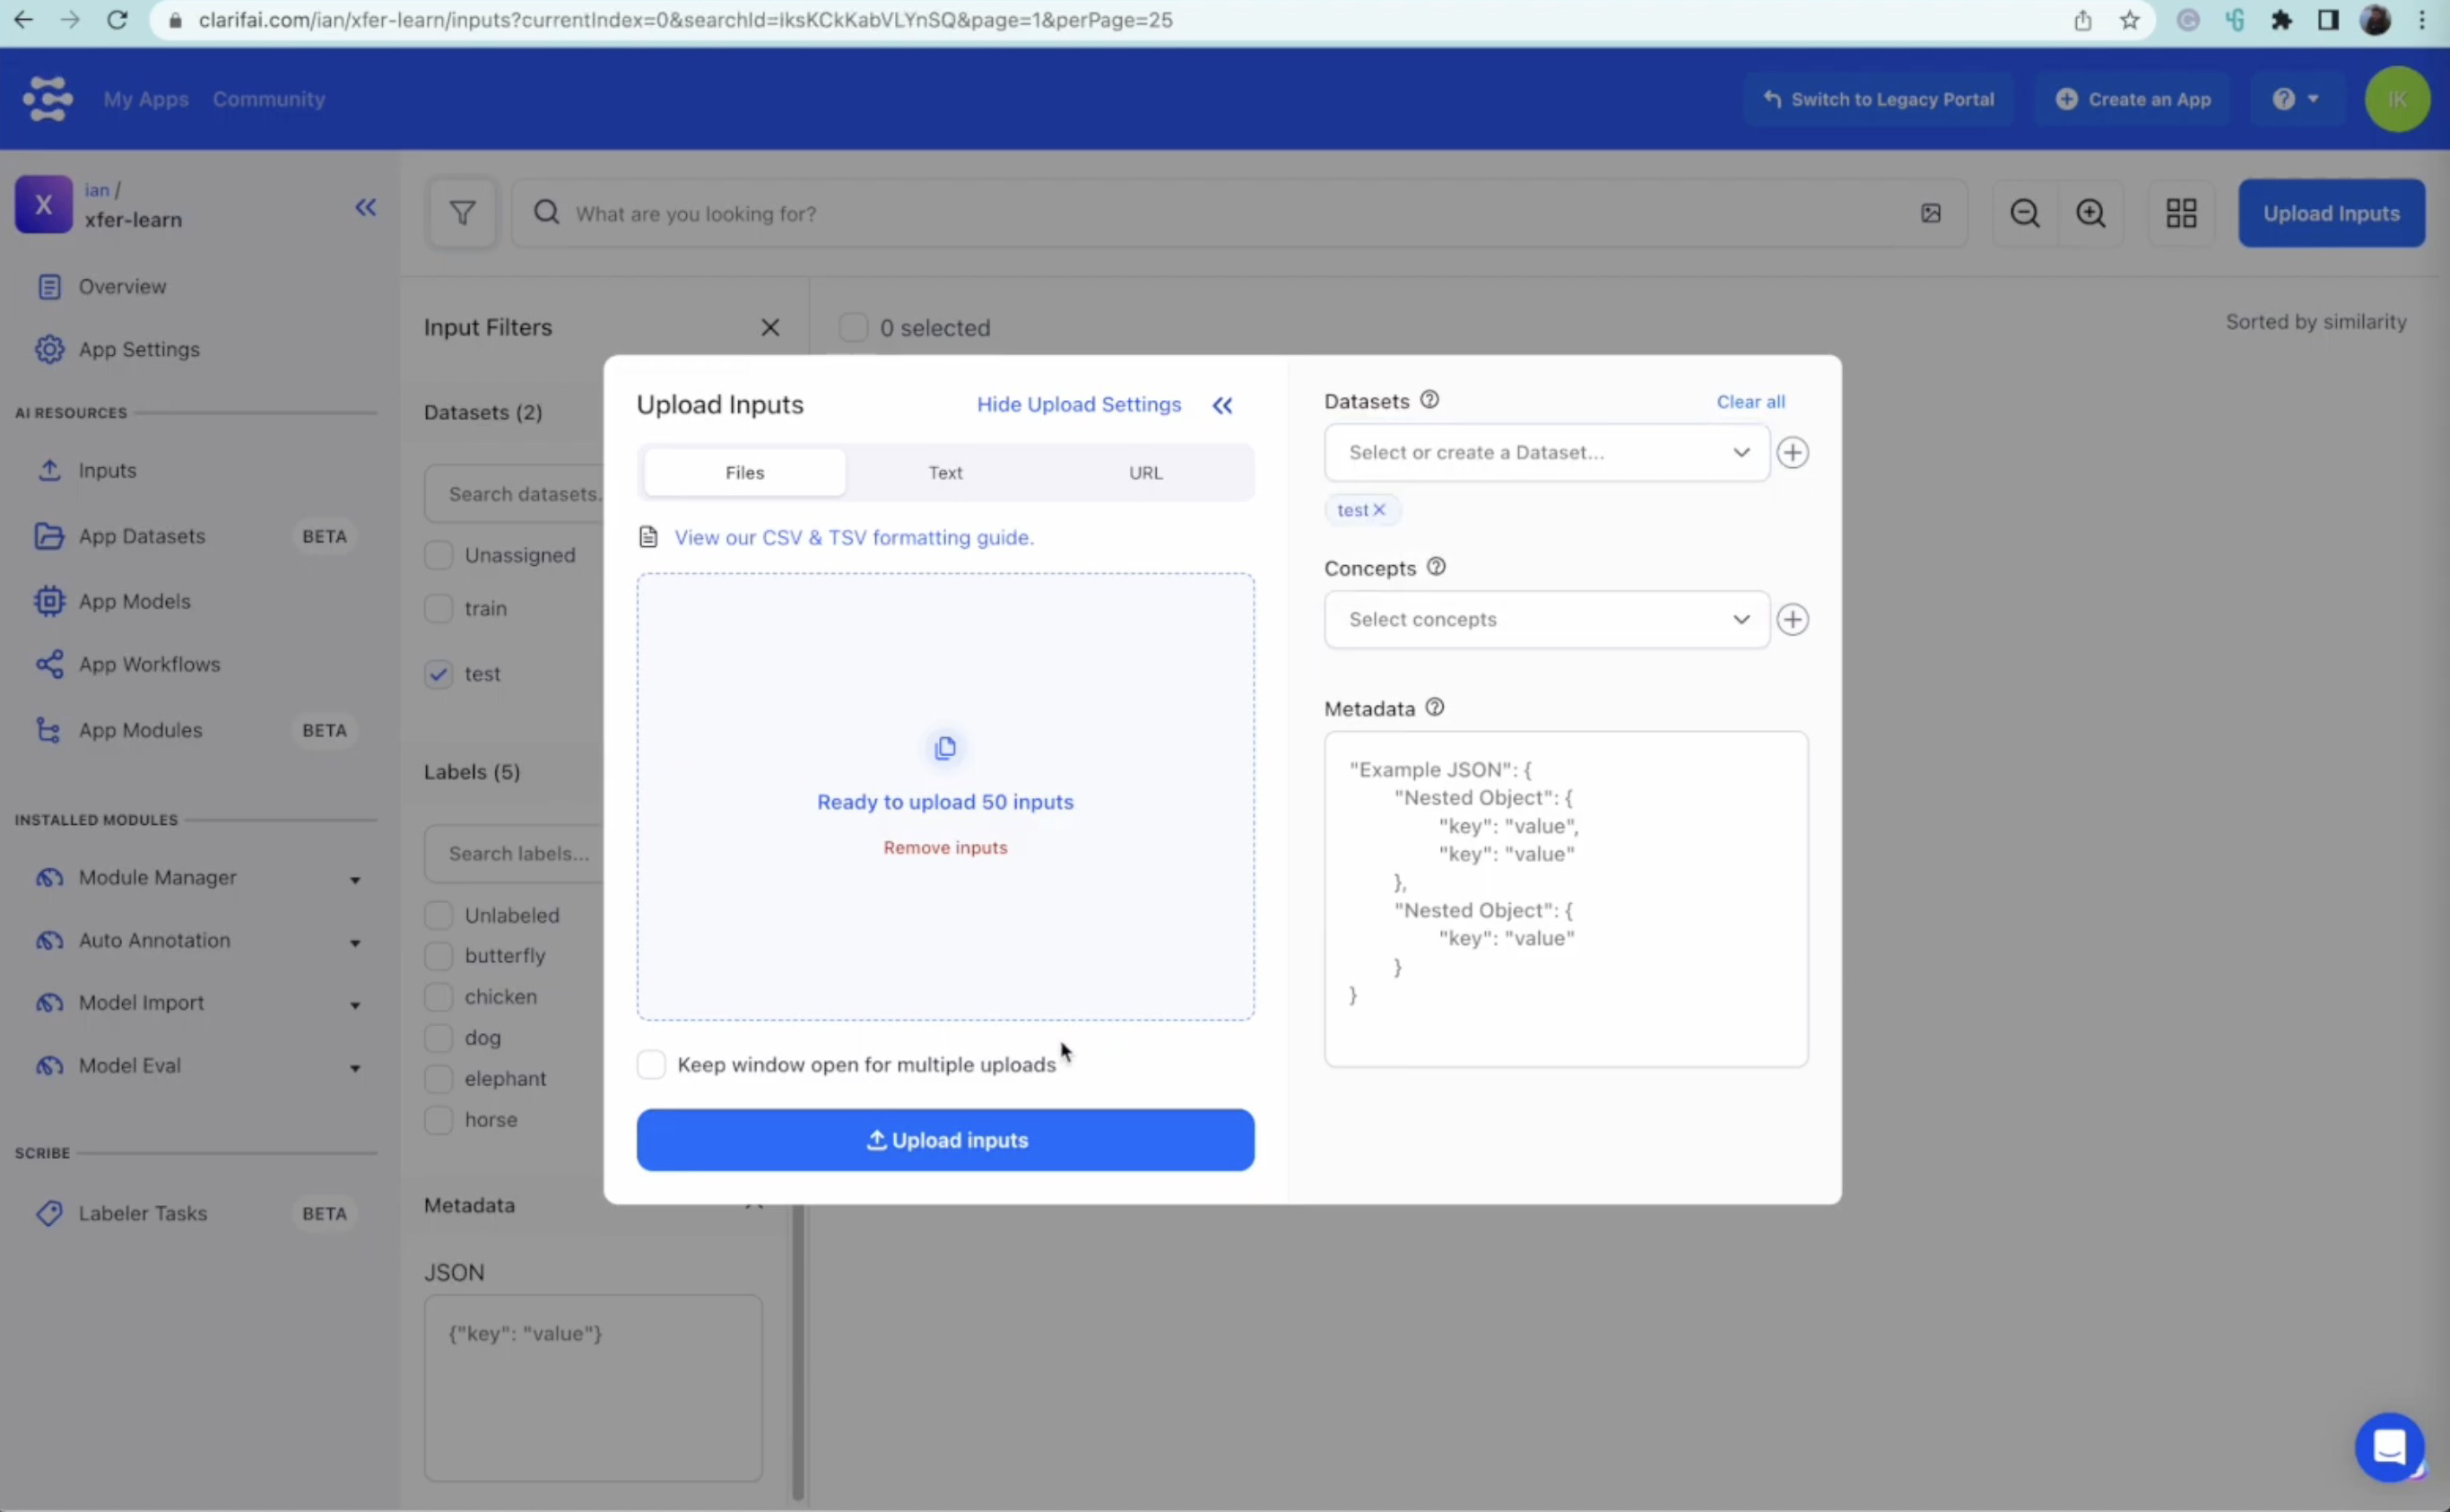The width and height of the screenshot is (2450, 1512).
Task: Switch to the Text tab
Action: point(945,473)
